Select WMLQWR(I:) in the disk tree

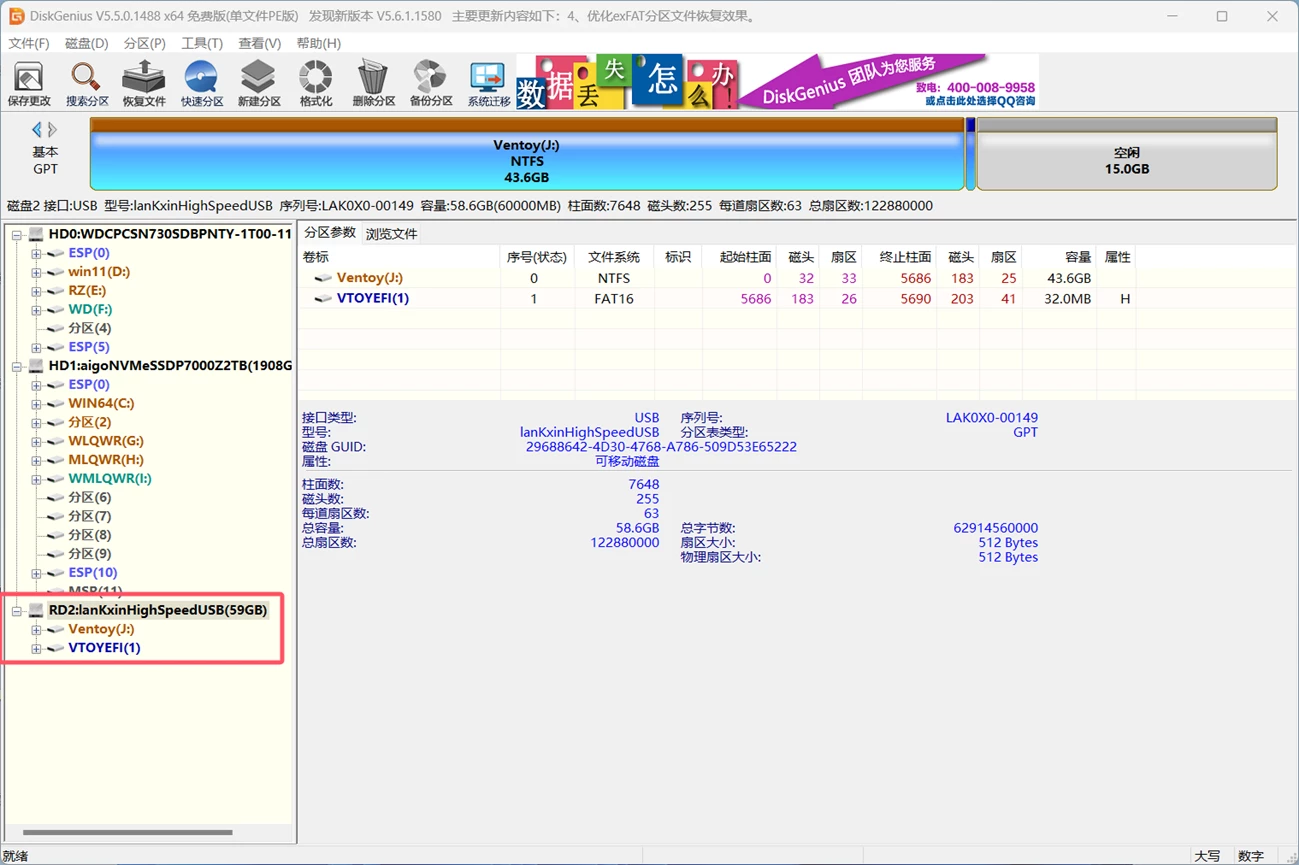(110, 479)
